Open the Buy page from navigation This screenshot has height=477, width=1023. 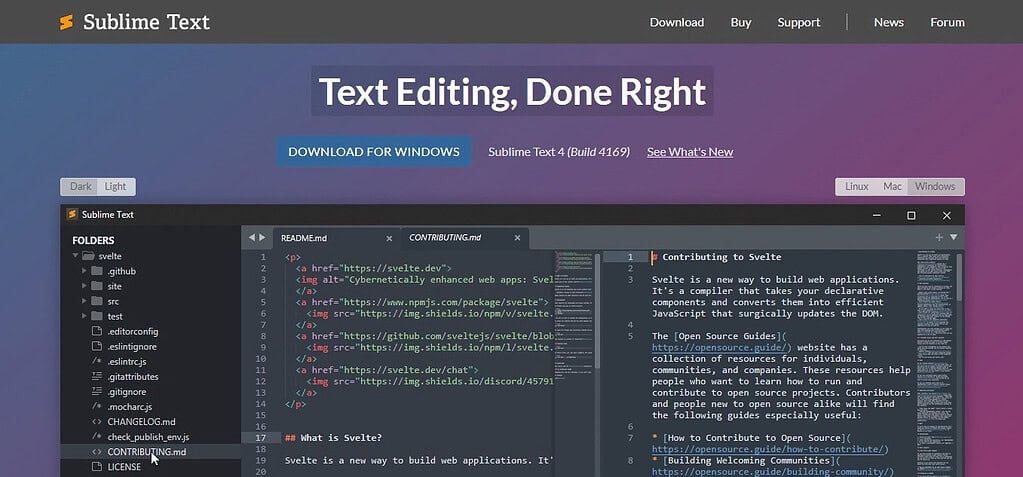coord(741,22)
